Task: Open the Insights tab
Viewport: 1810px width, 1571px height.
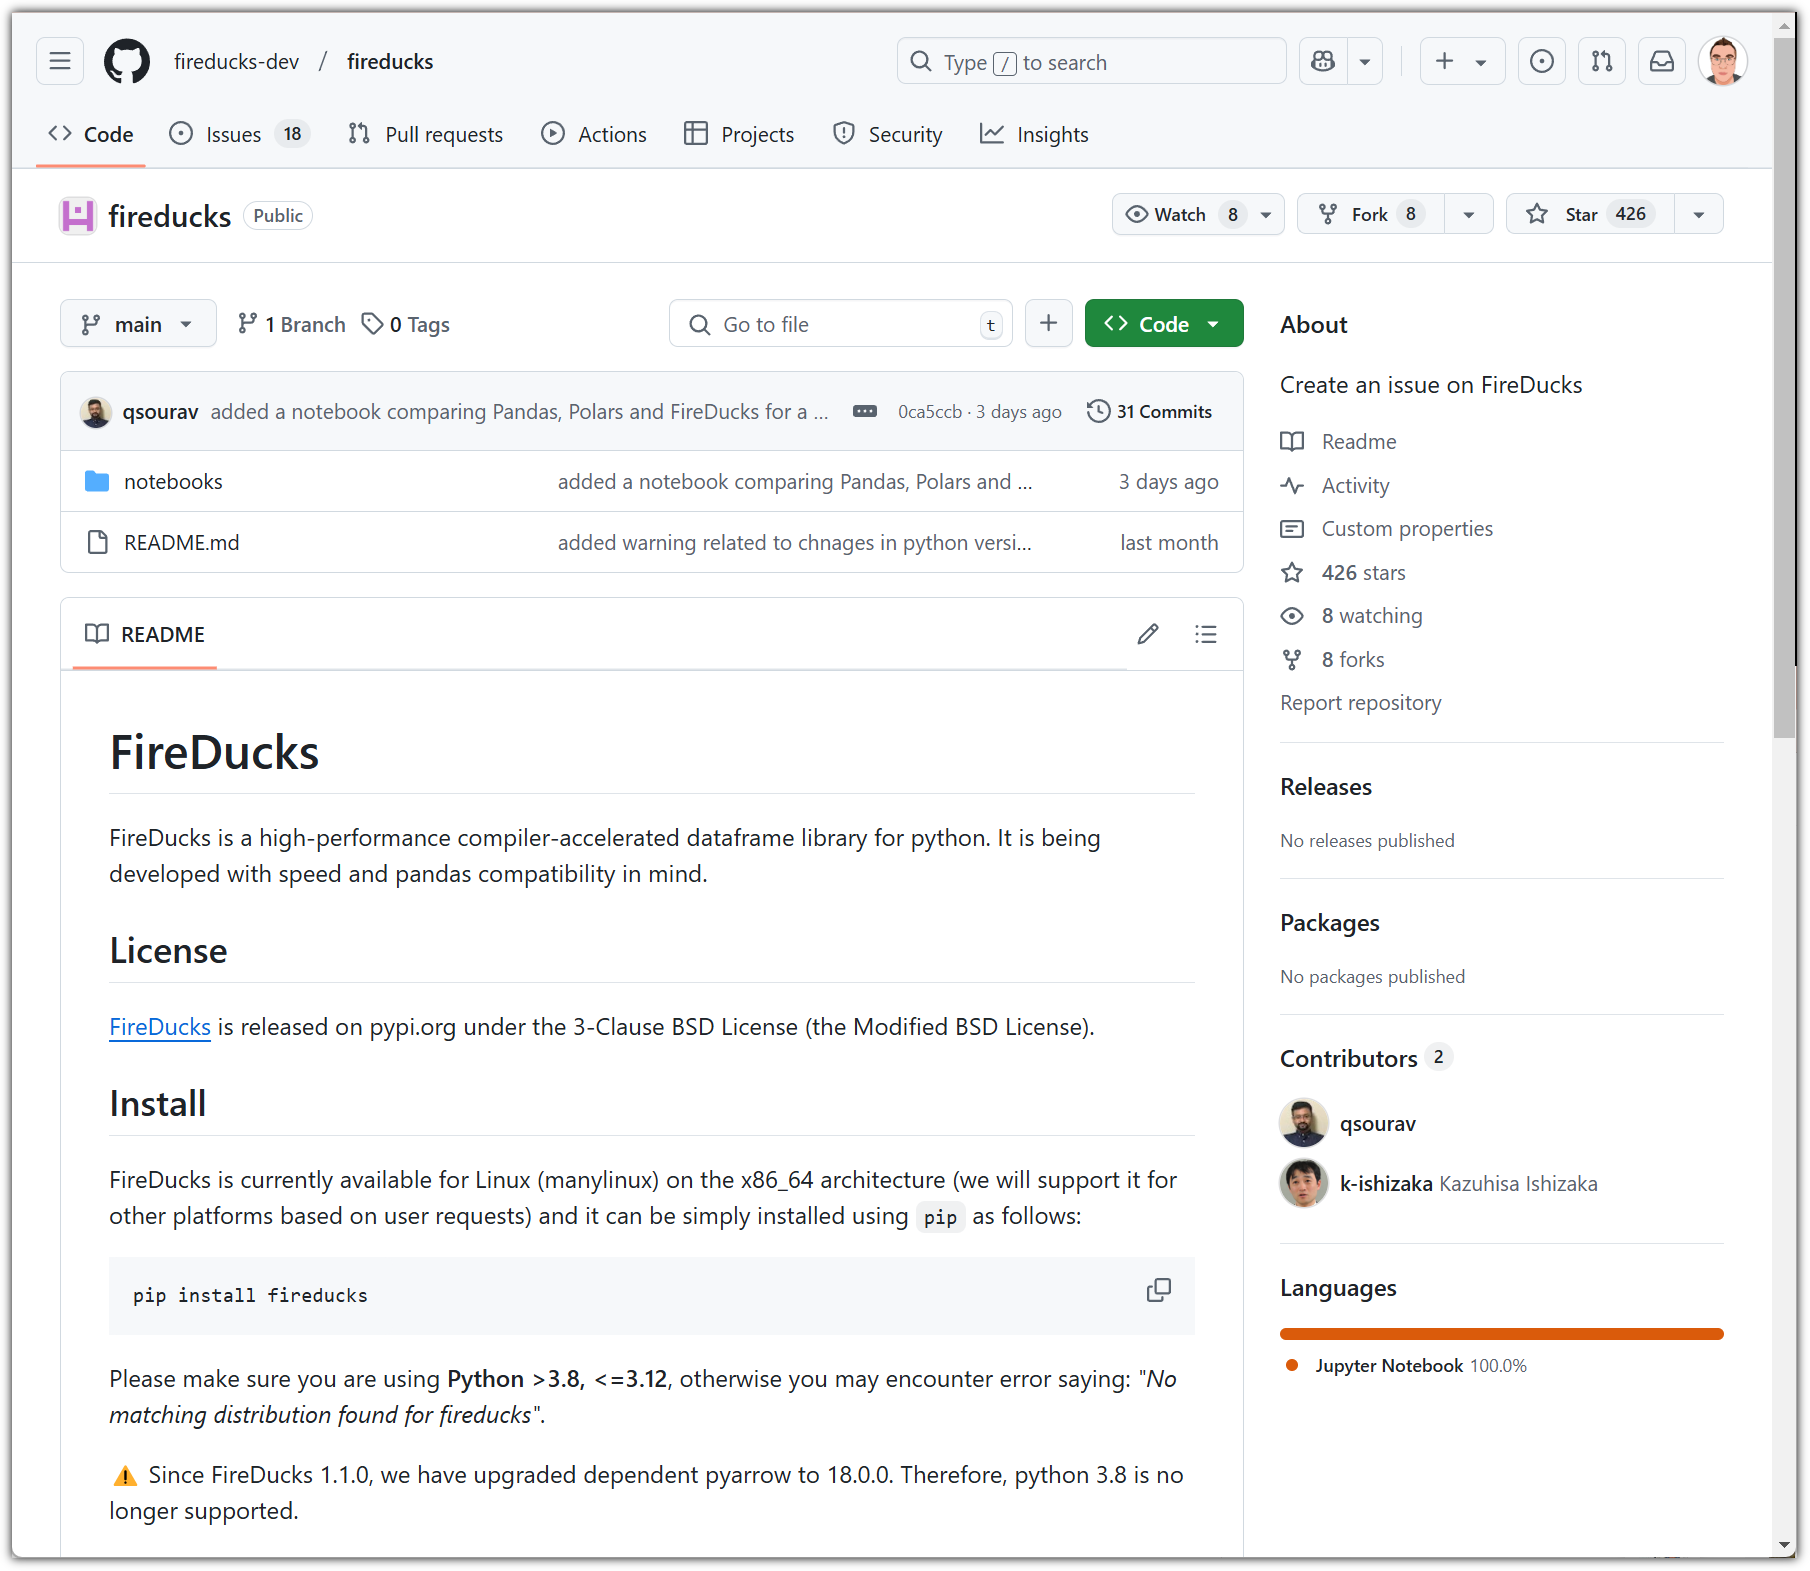Action: [x=1034, y=134]
